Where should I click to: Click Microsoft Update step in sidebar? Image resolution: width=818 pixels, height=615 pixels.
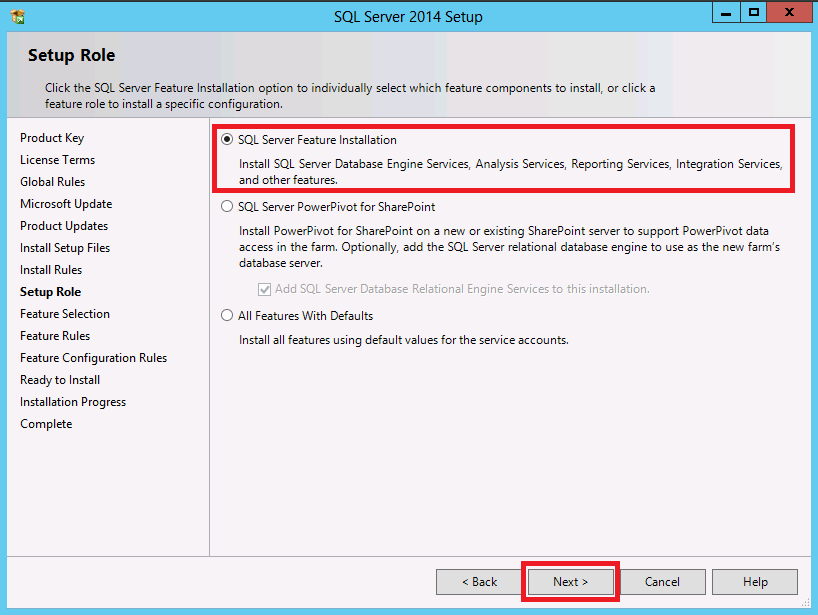click(66, 204)
